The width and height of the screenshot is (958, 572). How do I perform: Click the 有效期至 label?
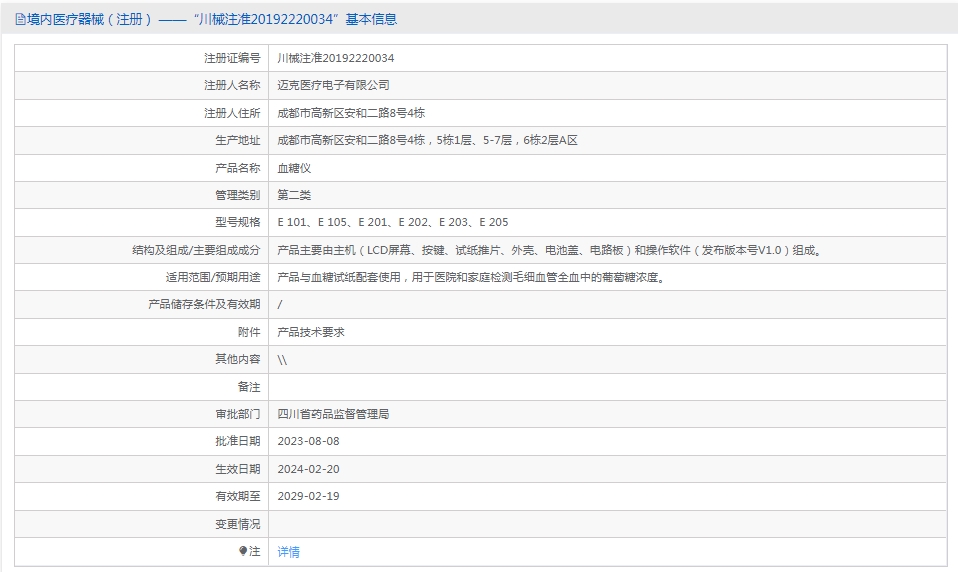pyautogui.click(x=238, y=496)
